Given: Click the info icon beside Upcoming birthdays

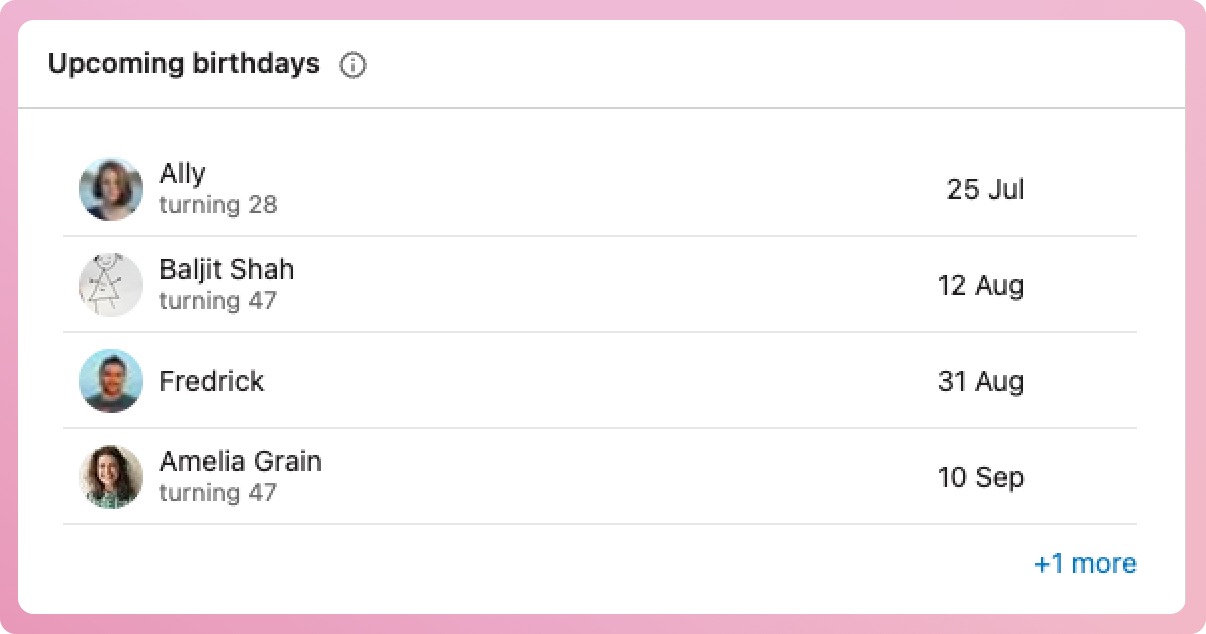Looking at the screenshot, I should 353,66.
